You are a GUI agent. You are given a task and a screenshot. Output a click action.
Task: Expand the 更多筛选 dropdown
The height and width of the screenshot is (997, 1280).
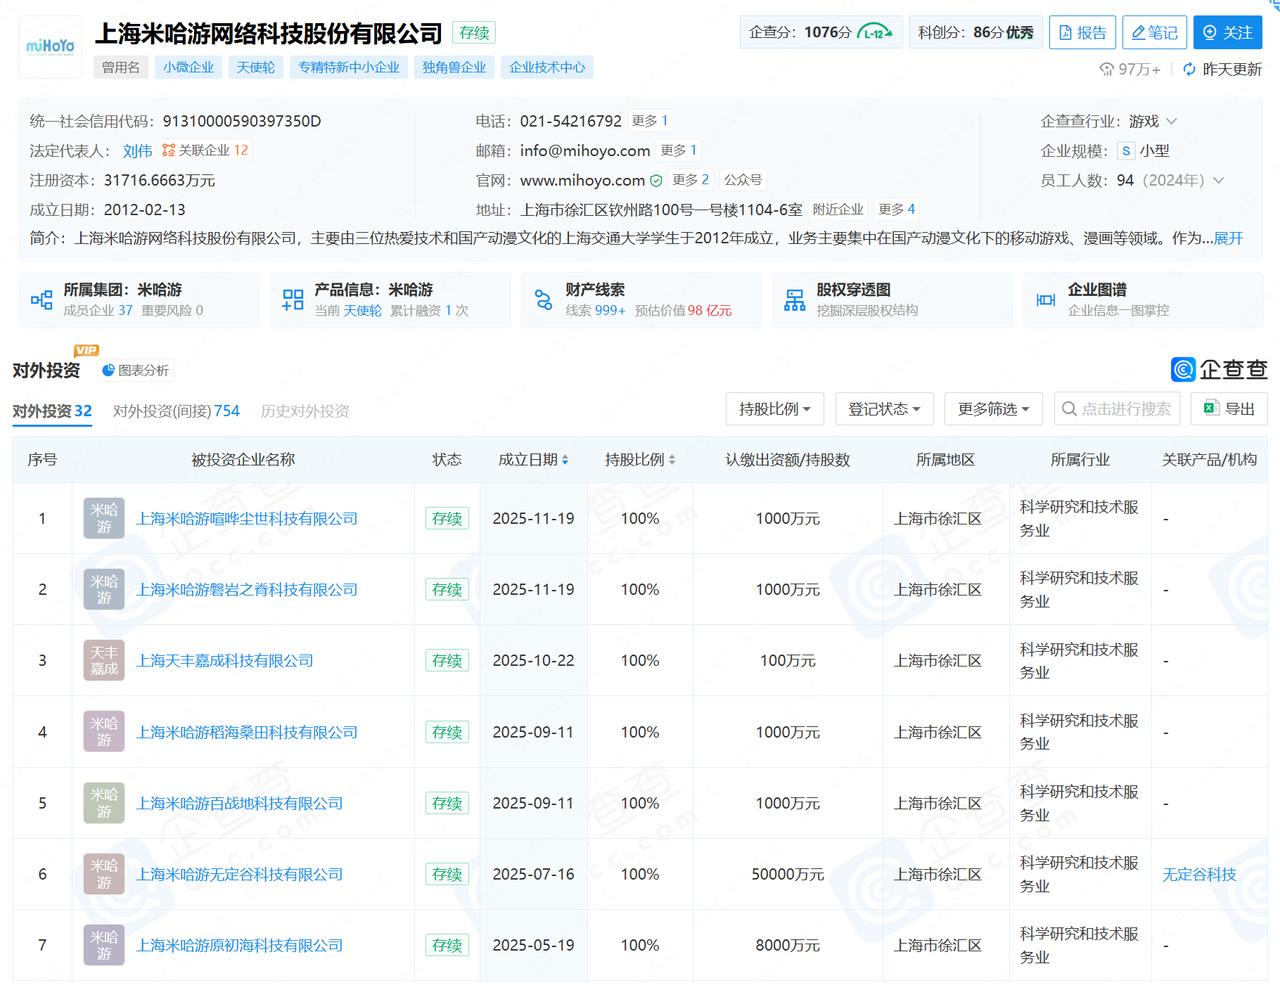993,409
